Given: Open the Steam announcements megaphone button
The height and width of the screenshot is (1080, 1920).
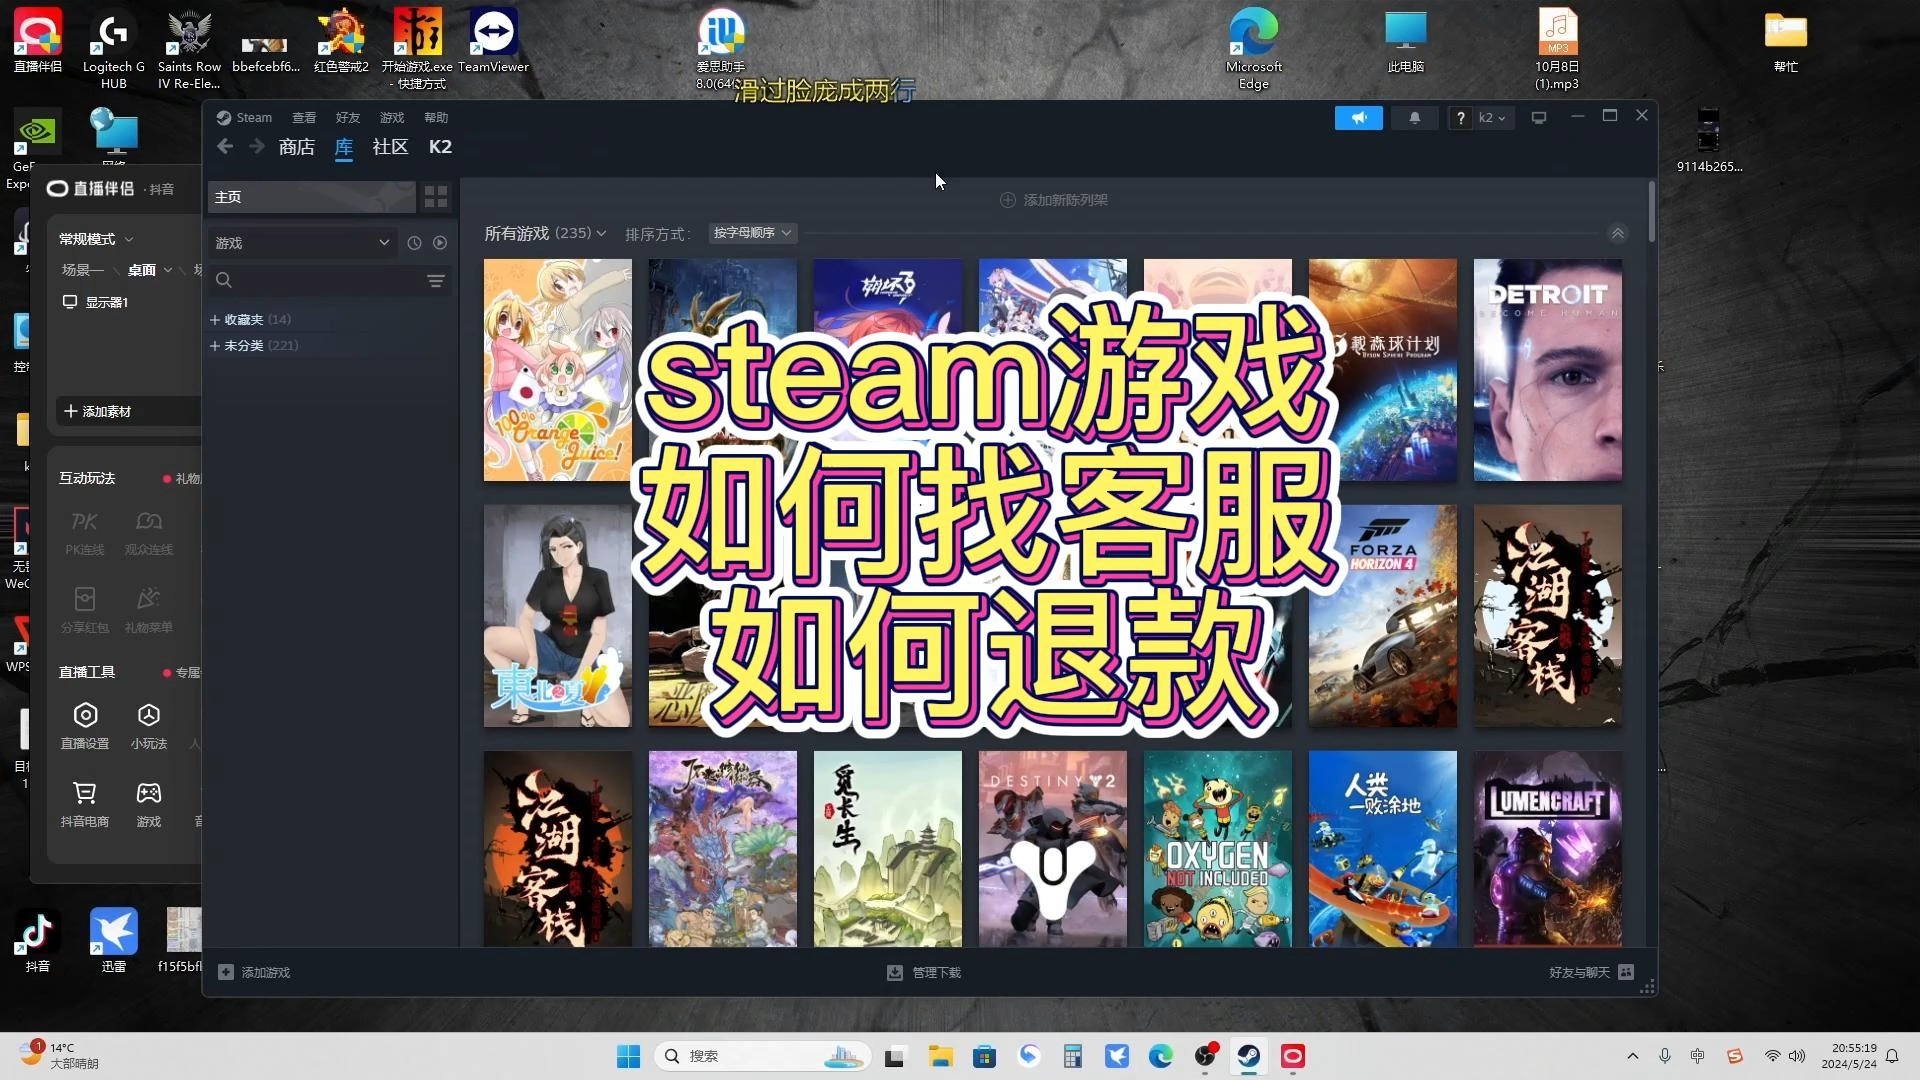Looking at the screenshot, I should pyautogui.click(x=1358, y=118).
